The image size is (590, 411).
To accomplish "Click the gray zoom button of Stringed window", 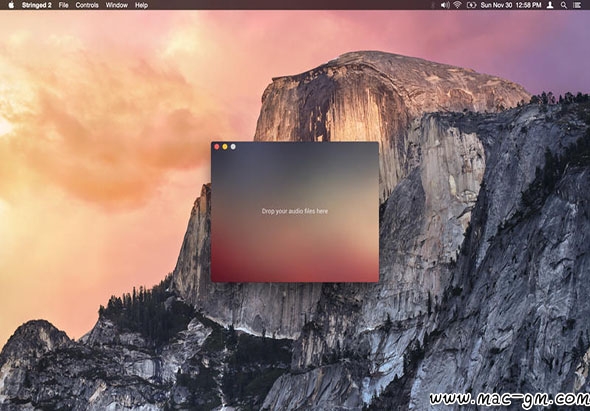I will 233,147.
